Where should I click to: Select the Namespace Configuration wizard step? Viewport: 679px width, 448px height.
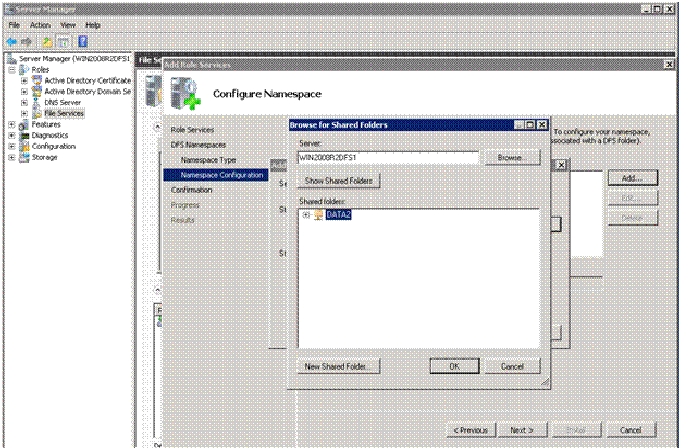(216, 175)
